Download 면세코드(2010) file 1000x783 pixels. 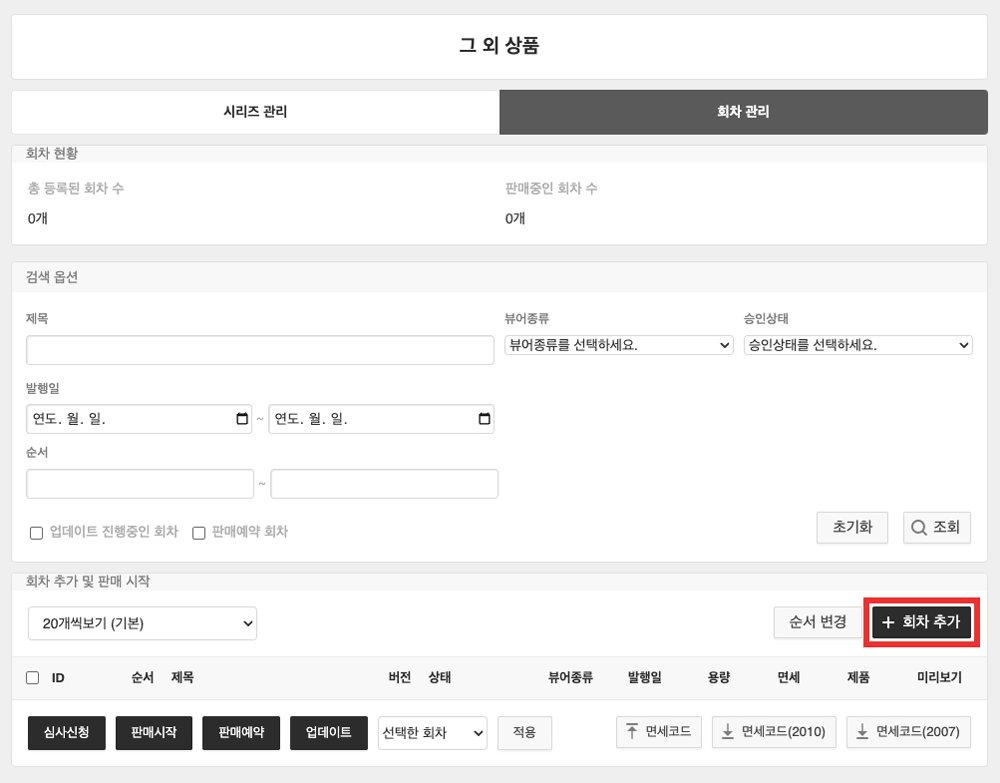(774, 731)
